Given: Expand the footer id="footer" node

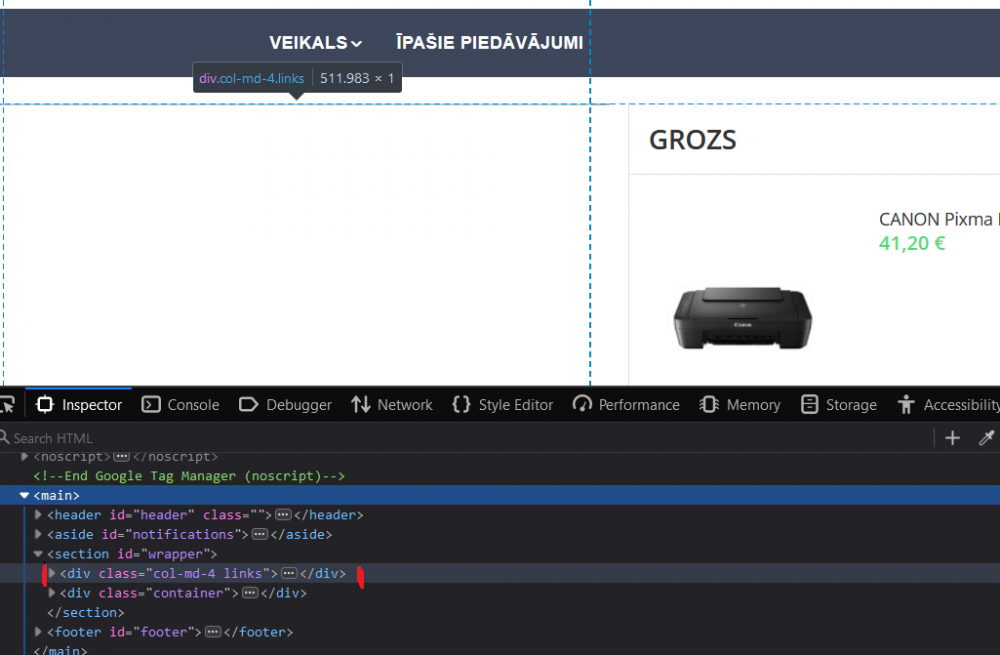Looking at the screenshot, I should point(38,632).
